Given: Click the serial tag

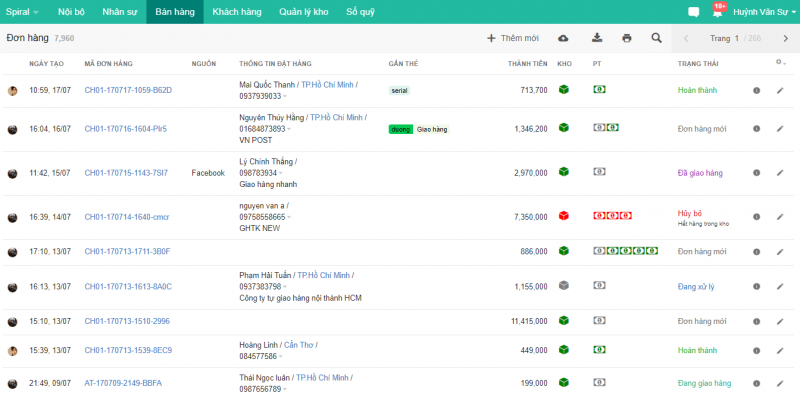Looking at the screenshot, I should click(399, 90).
